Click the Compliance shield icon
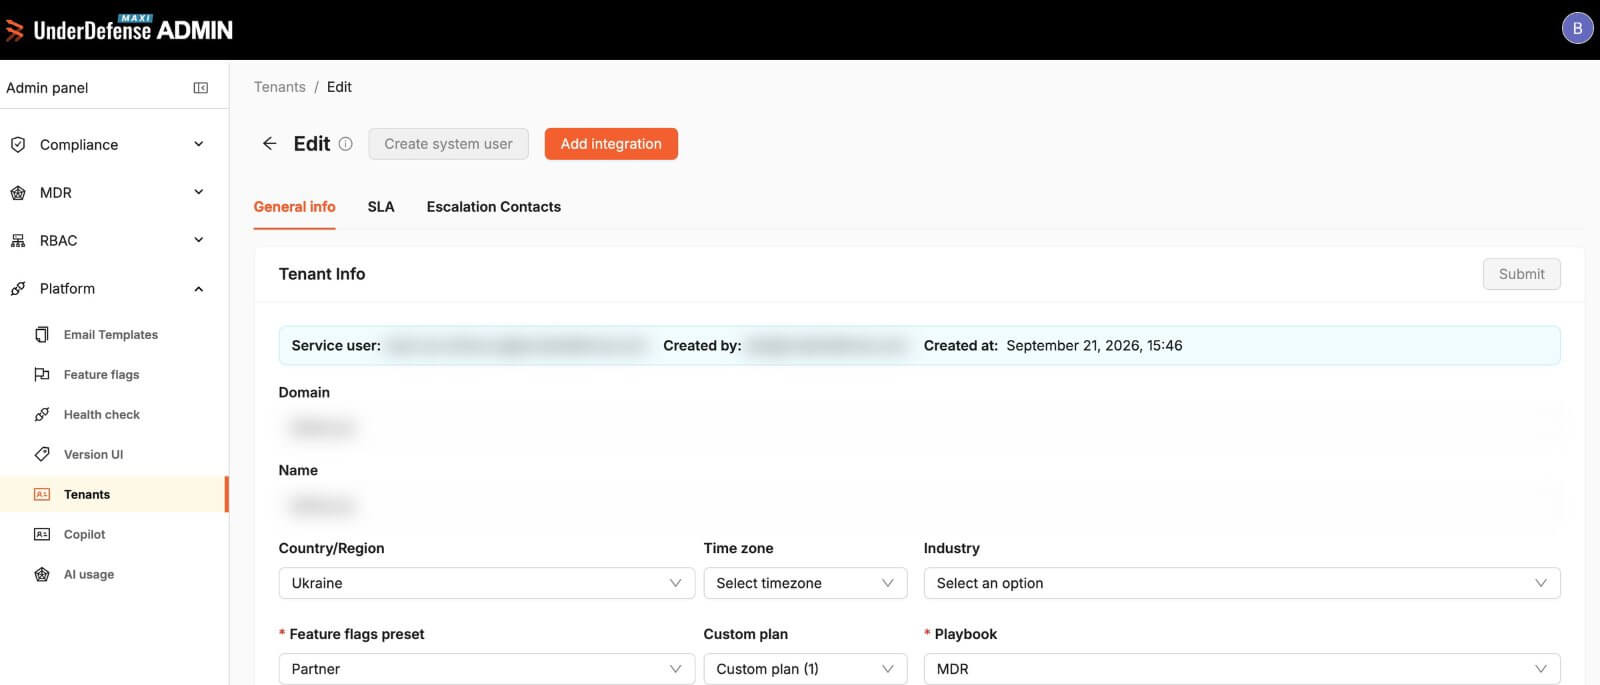This screenshot has width=1600, height=685. 18,145
